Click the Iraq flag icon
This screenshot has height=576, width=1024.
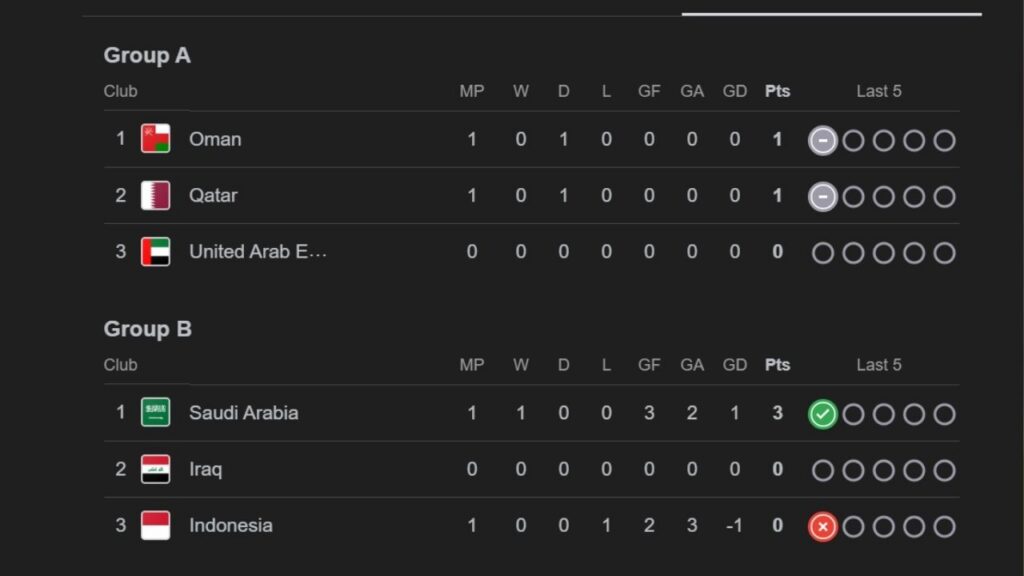click(154, 469)
